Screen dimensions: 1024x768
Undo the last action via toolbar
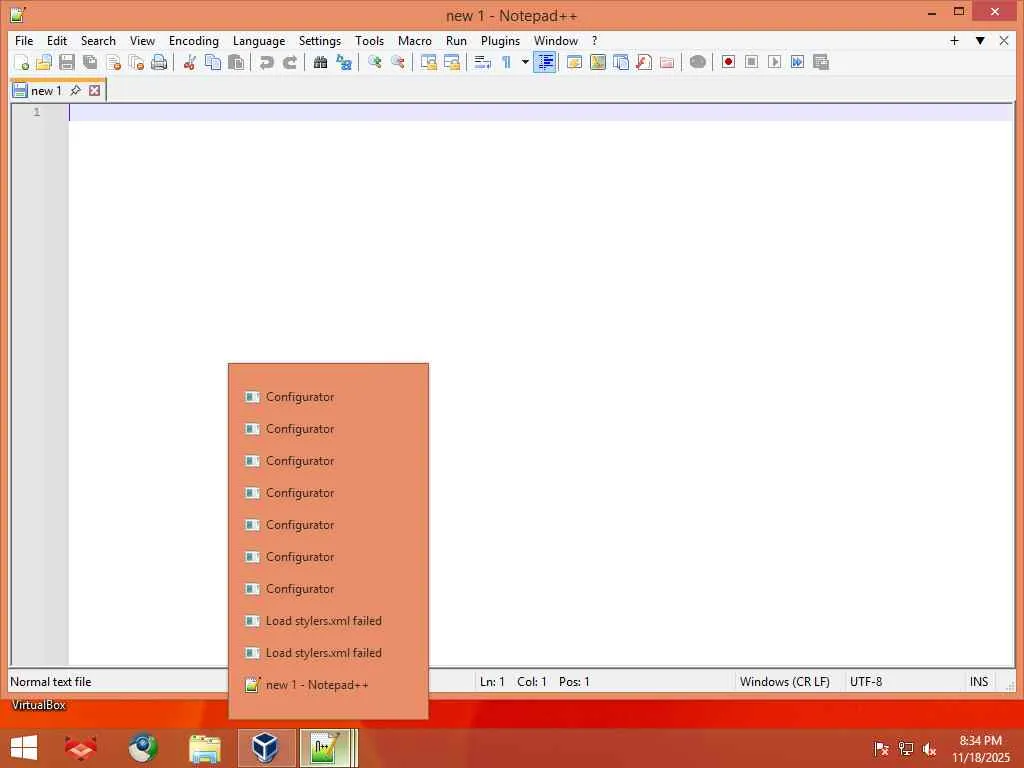point(266,62)
